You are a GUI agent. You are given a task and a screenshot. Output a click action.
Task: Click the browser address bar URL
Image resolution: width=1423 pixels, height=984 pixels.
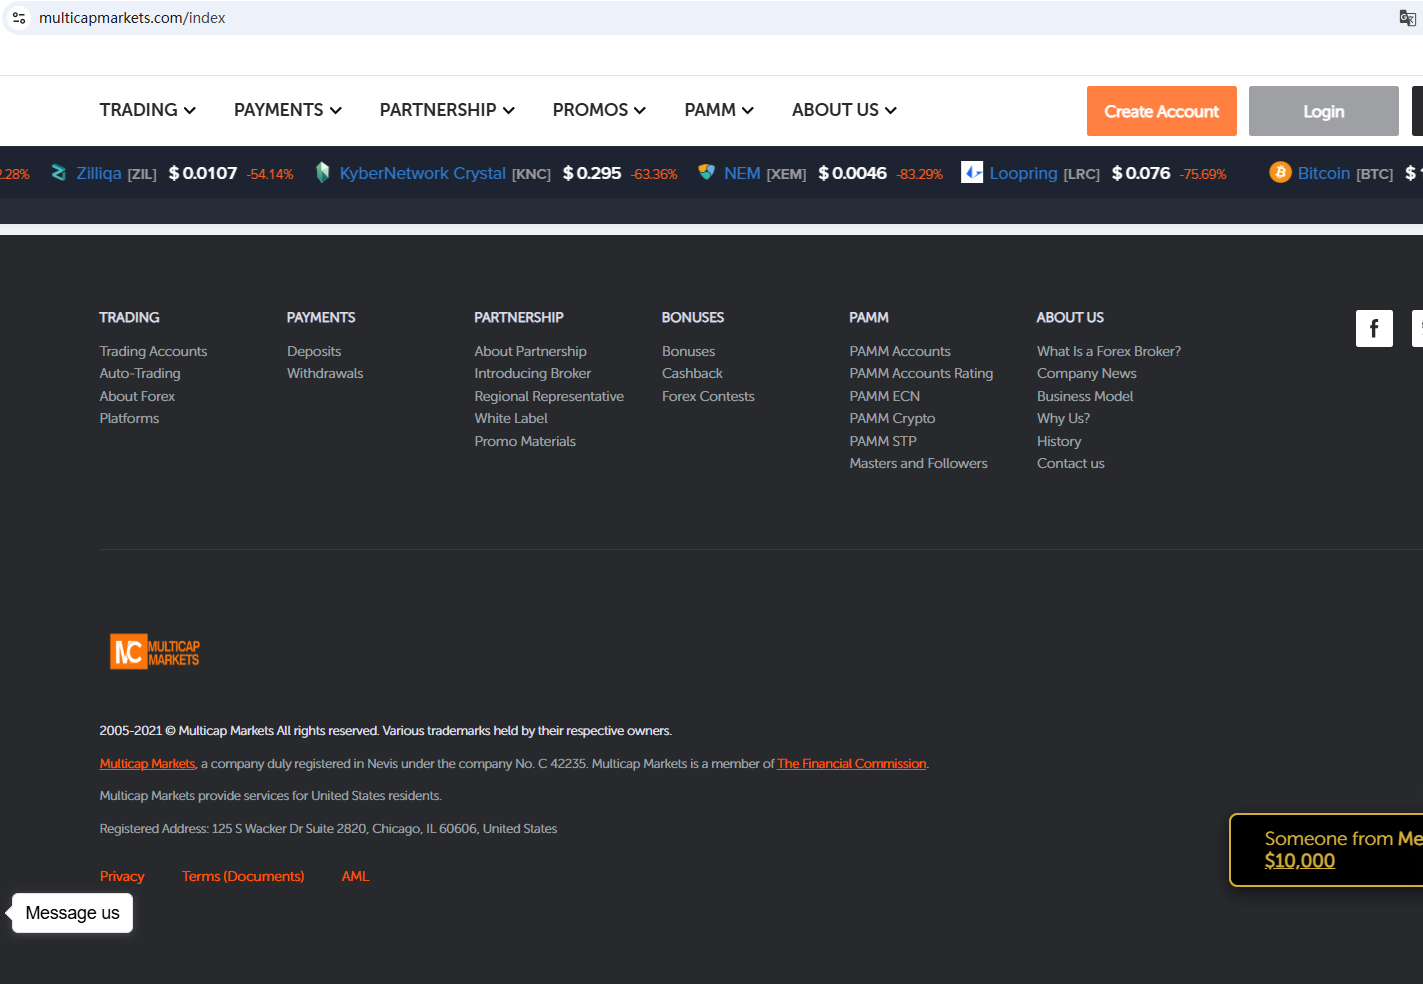pos(132,18)
